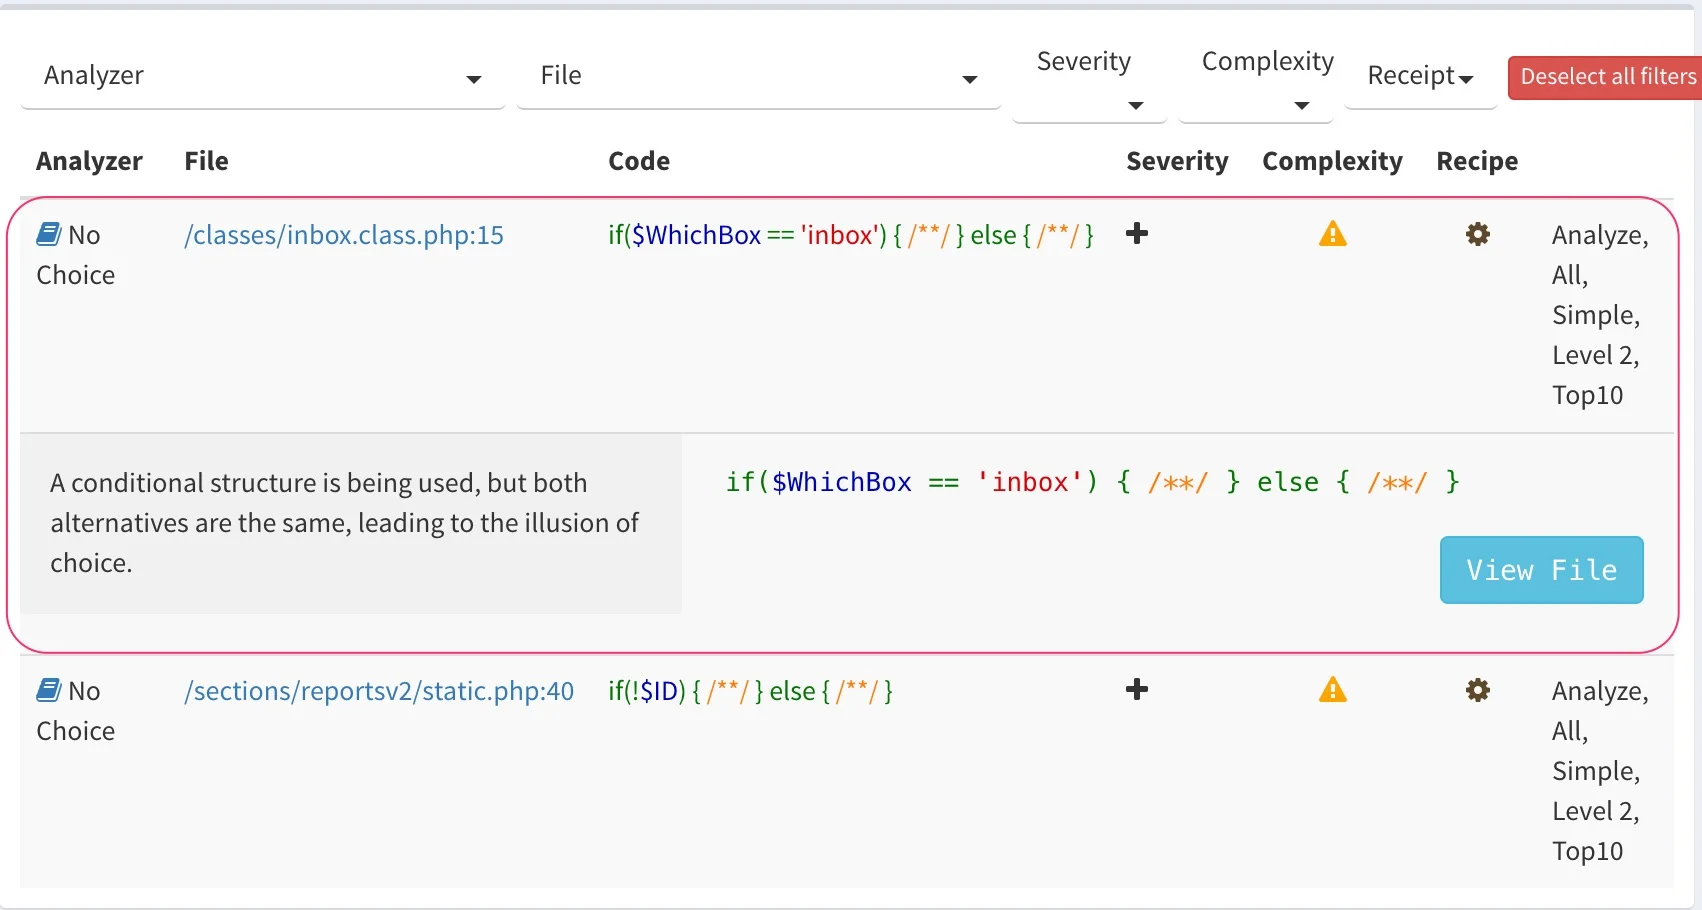Click the Simple recipe link in first row
Viewport: 1702px width, 910px height.
click(1594, 315)
